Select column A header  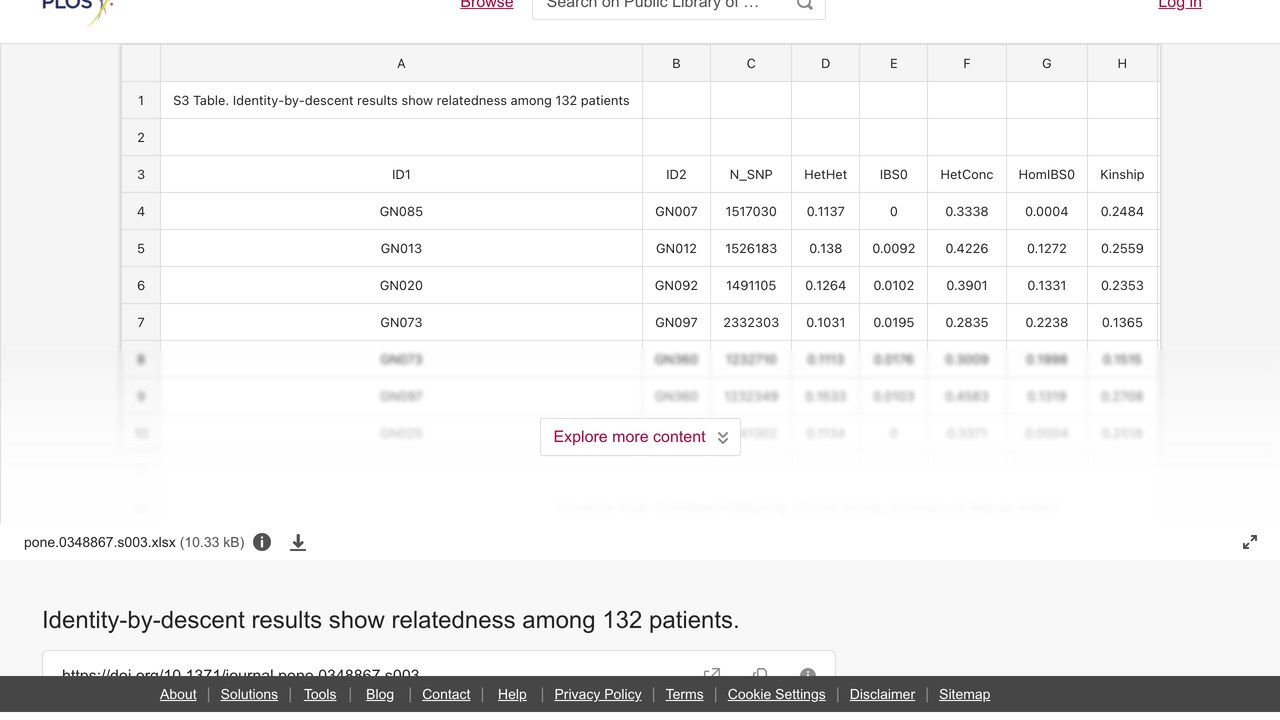click(401, 63)
